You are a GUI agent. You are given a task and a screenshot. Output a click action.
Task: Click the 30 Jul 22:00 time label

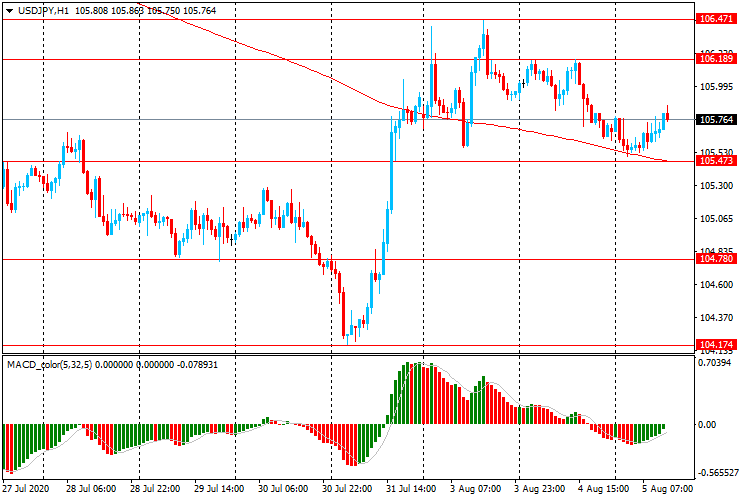tap(347, 489)
